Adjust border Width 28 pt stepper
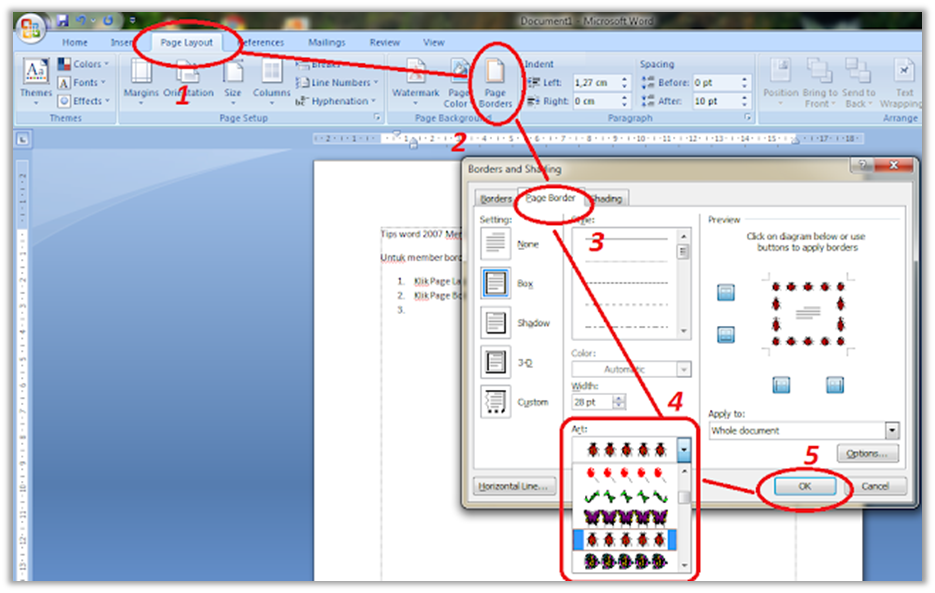 click(620, 402)
